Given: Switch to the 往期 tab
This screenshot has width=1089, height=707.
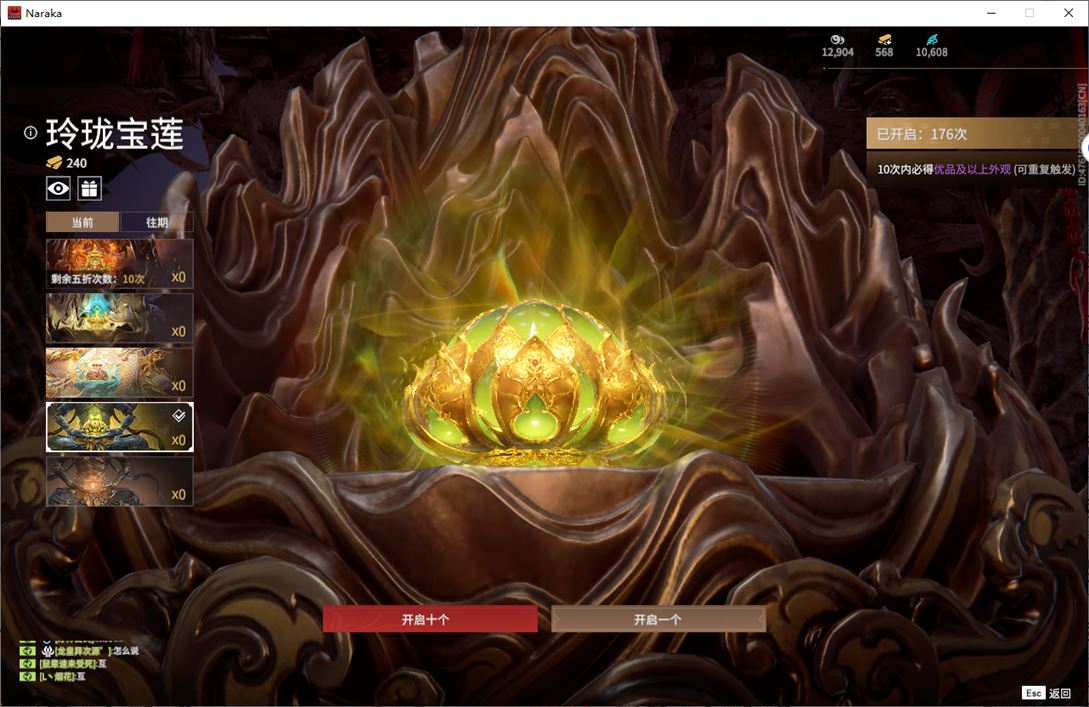Looking at the screenshot, I should coord(157,222).
